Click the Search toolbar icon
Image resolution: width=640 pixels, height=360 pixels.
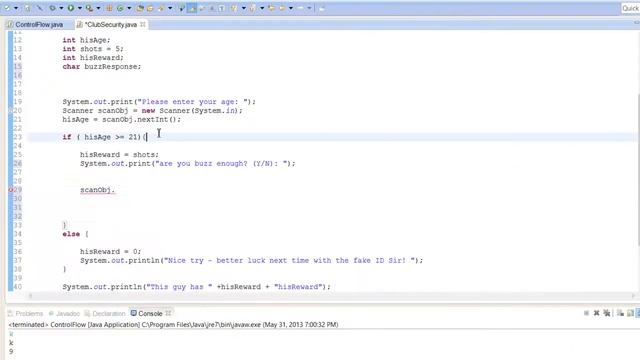tap(161, 8)
